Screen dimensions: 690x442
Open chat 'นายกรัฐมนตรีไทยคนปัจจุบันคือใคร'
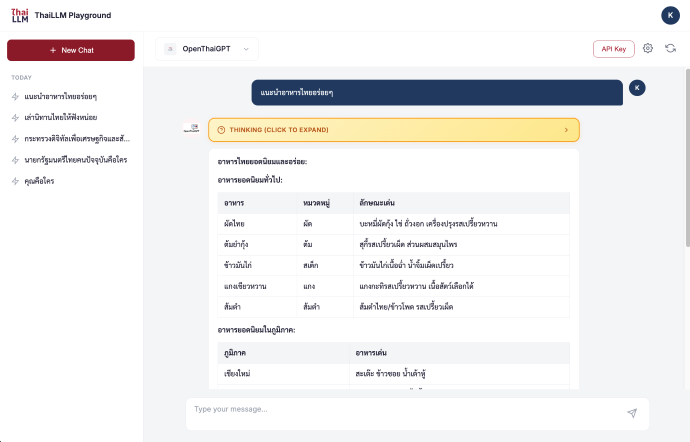(x=71, y=160)
